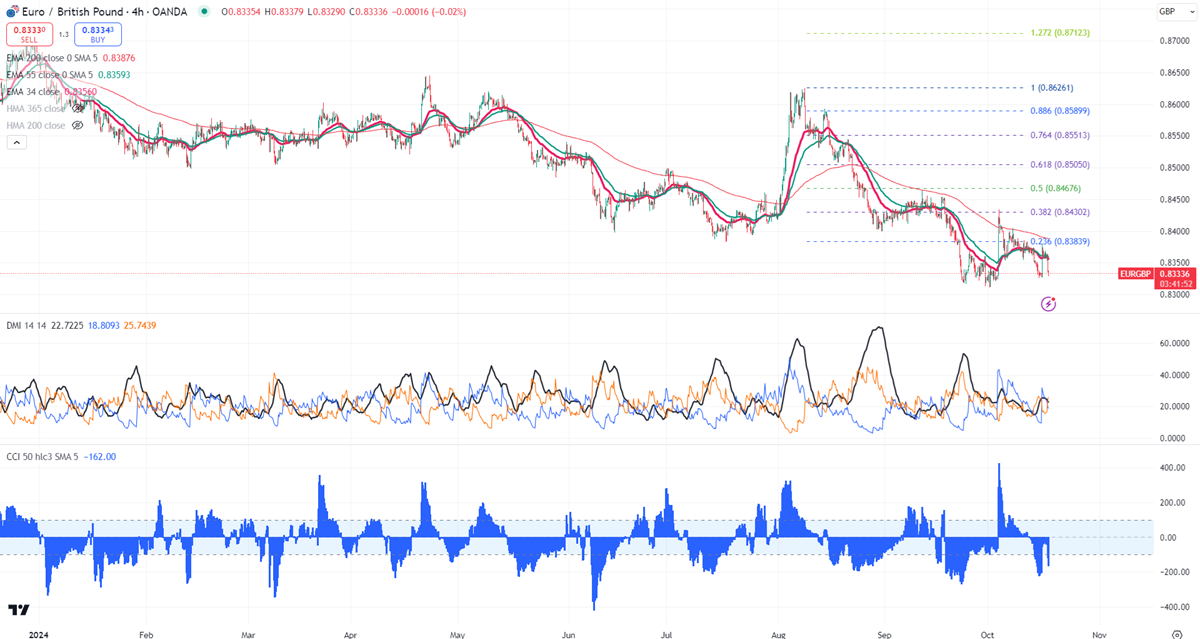Click the 0.618 (0.85050) Fibonacci label
The width and height of the screenshot is (1200, 639).
coord(1061,164)
